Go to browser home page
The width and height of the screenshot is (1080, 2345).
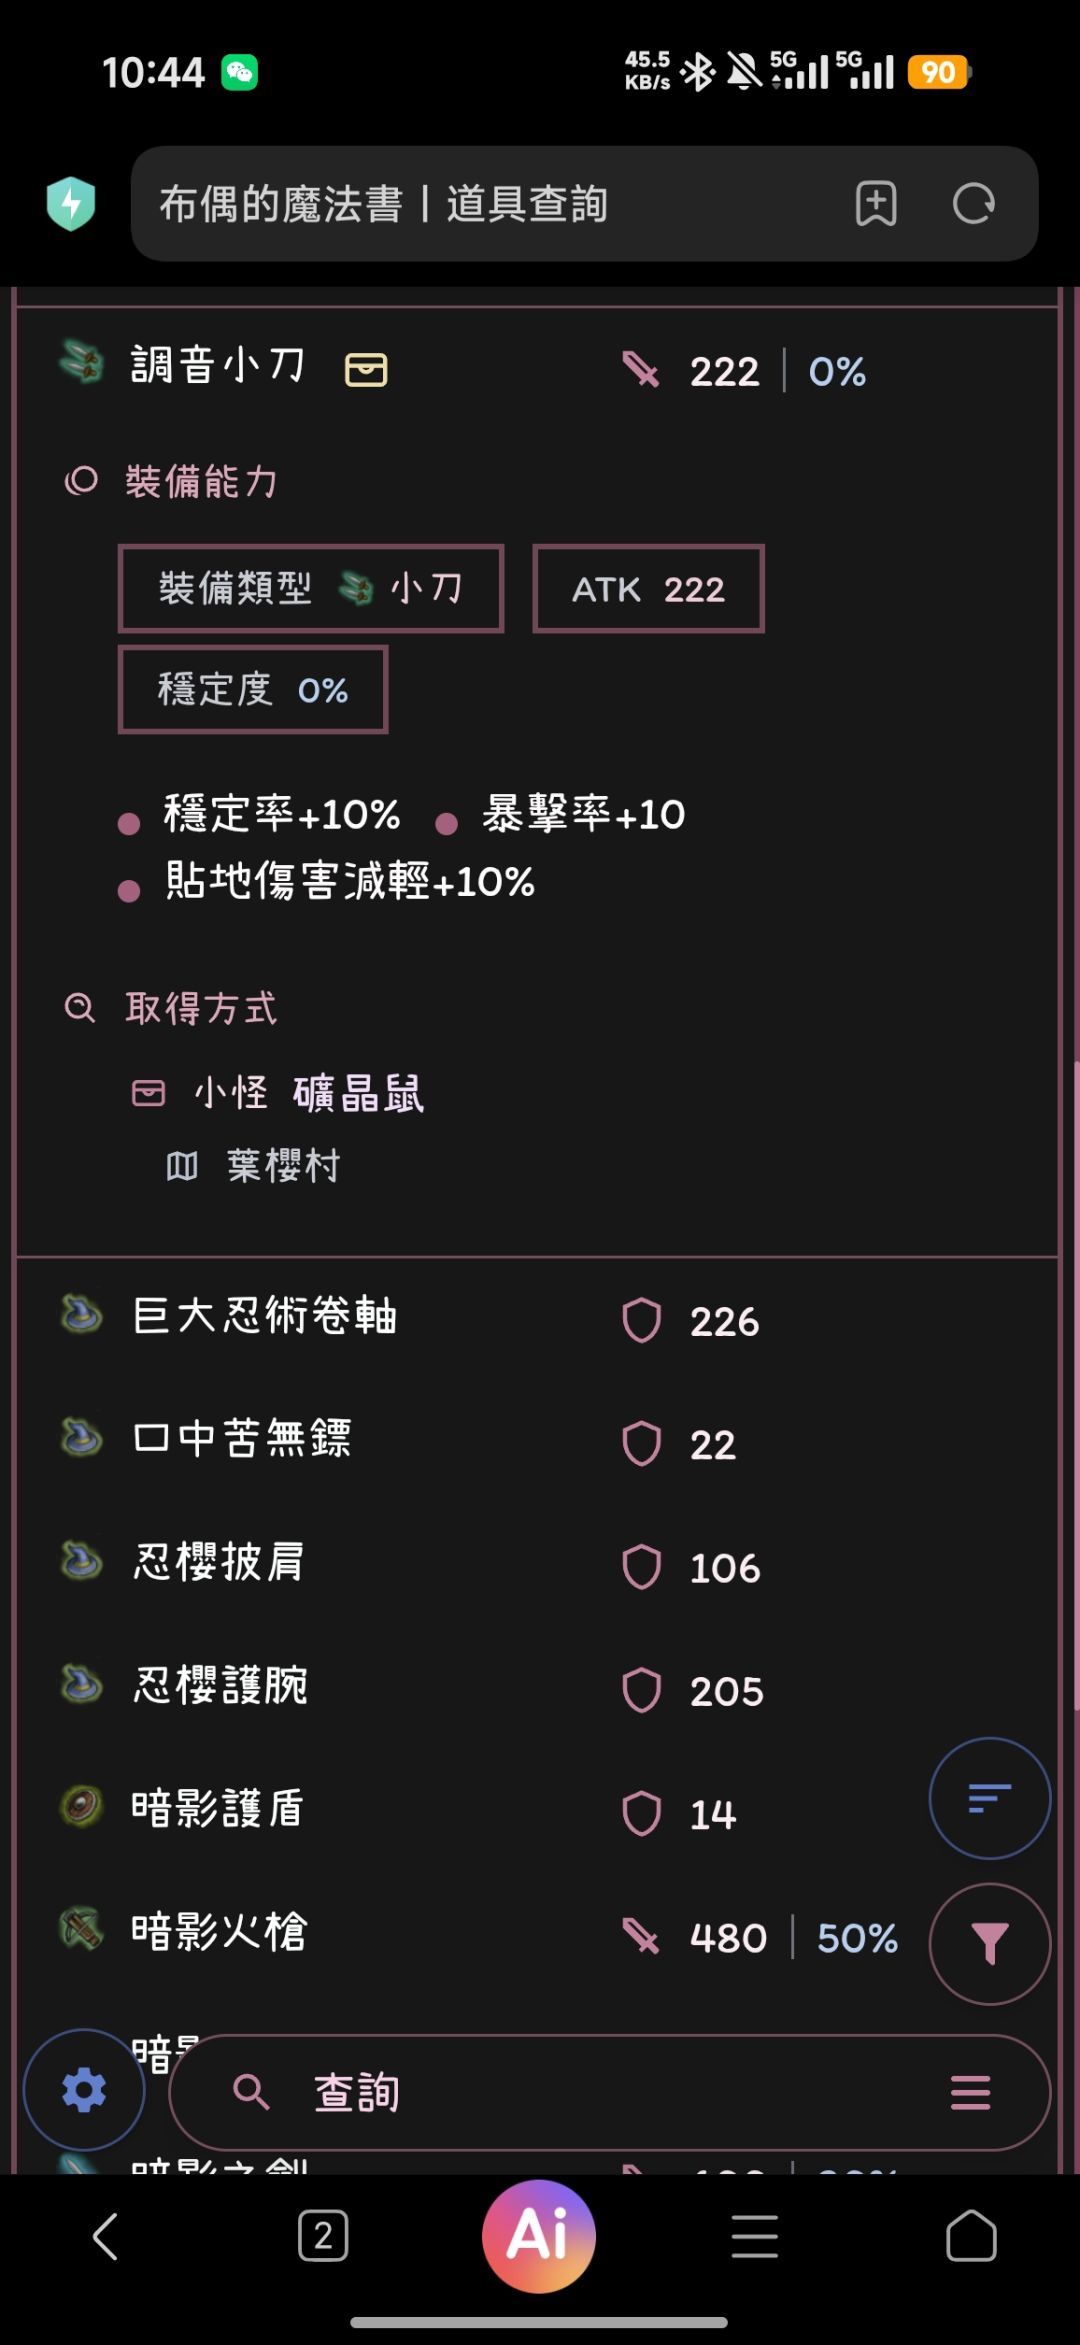tap(971, 2236)
